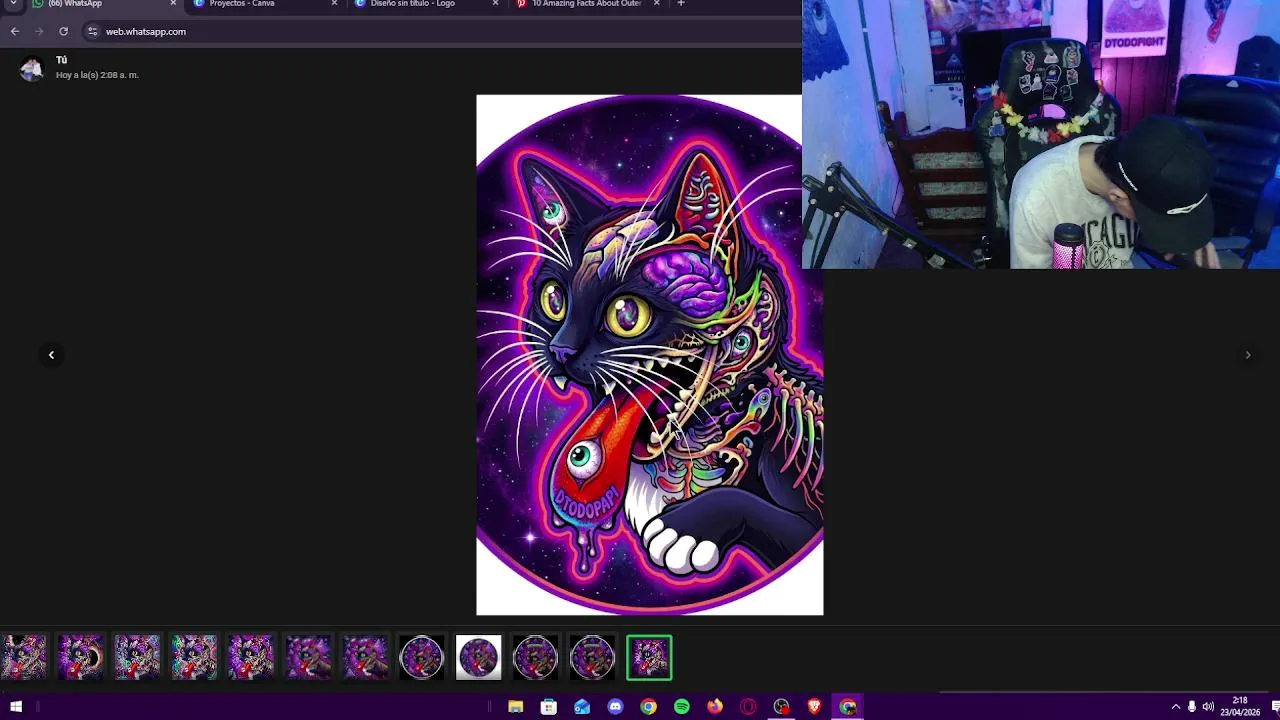Open Brave browser from the taskbar
Viewport: 1280px width, 720px height.
814,707
